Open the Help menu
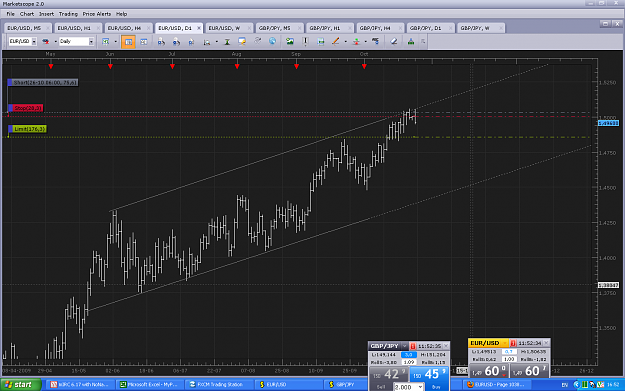This screenshot has height=391, width=625. [x=122, y=14]
